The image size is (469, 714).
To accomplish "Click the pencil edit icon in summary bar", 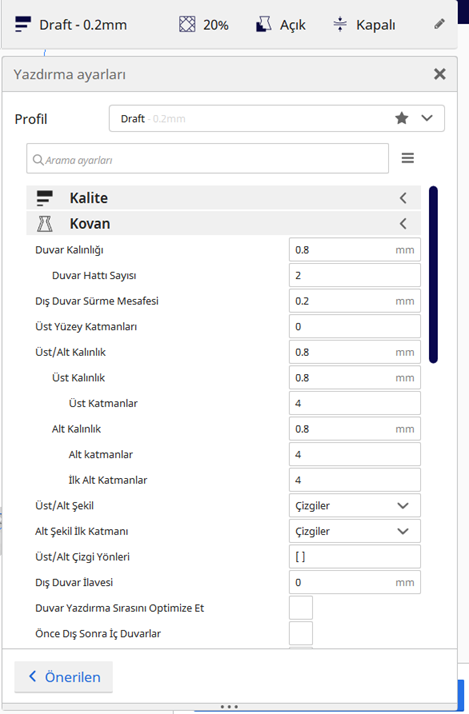I will point(439,24).
